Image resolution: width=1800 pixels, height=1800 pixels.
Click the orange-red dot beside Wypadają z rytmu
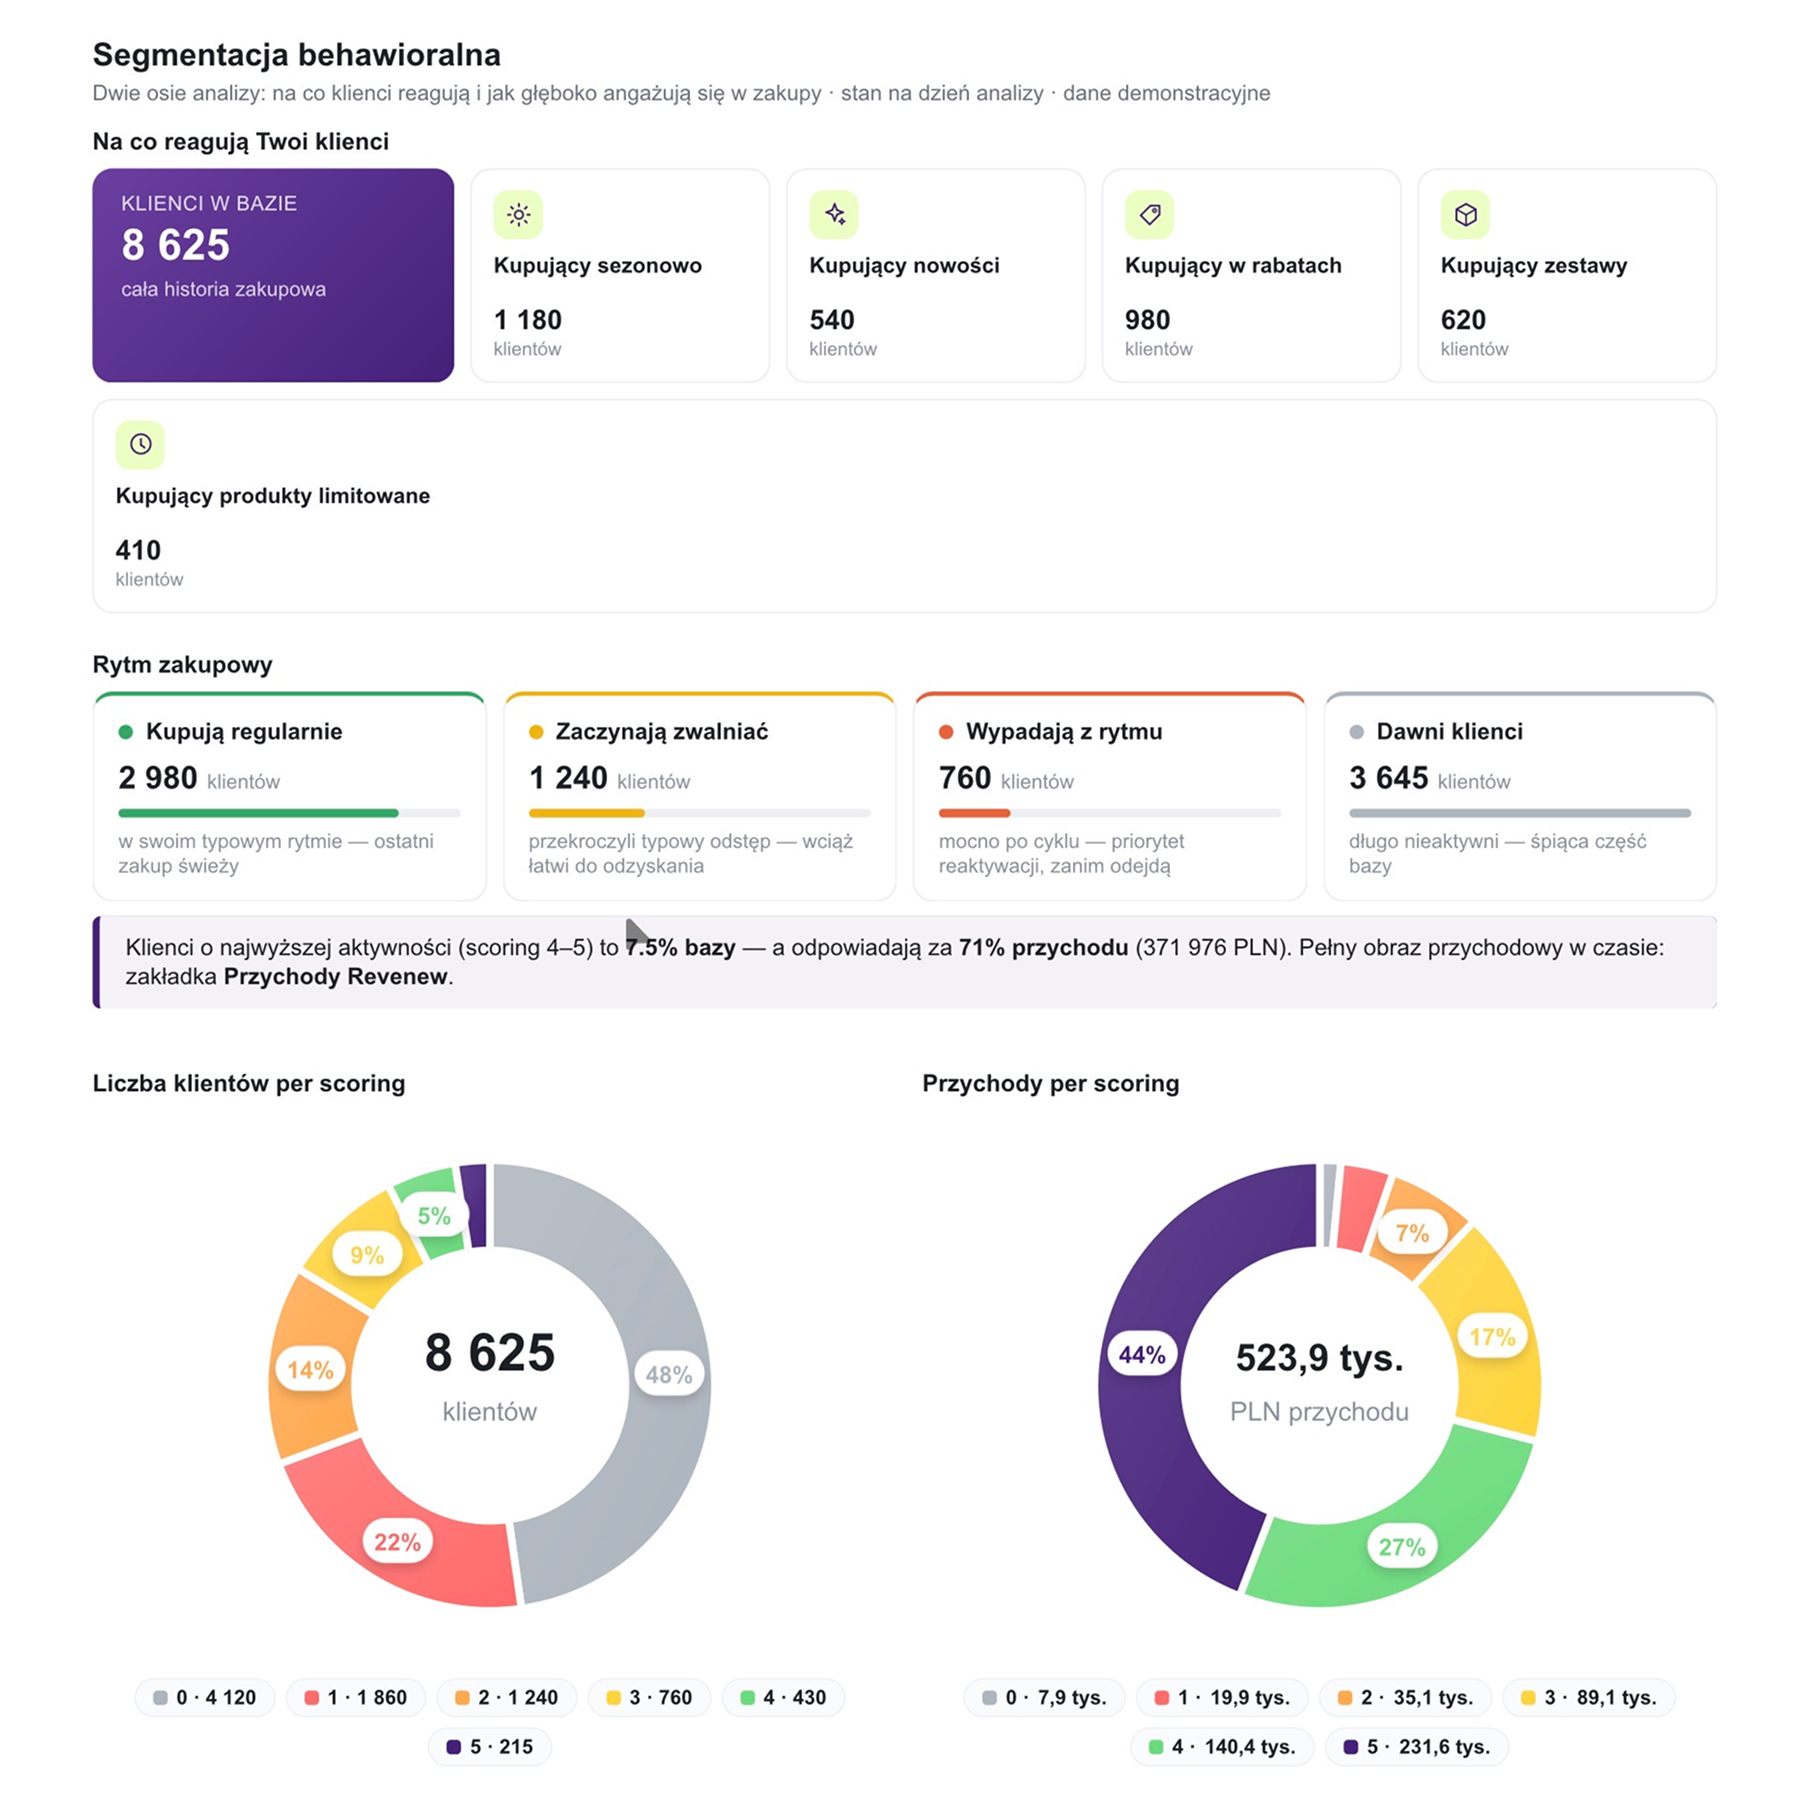tap(946, 732)
